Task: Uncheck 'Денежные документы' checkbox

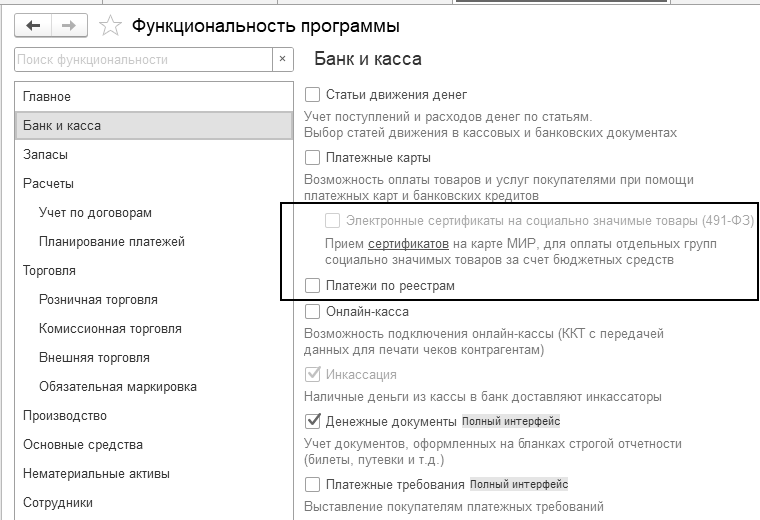Action: point(312,421)
